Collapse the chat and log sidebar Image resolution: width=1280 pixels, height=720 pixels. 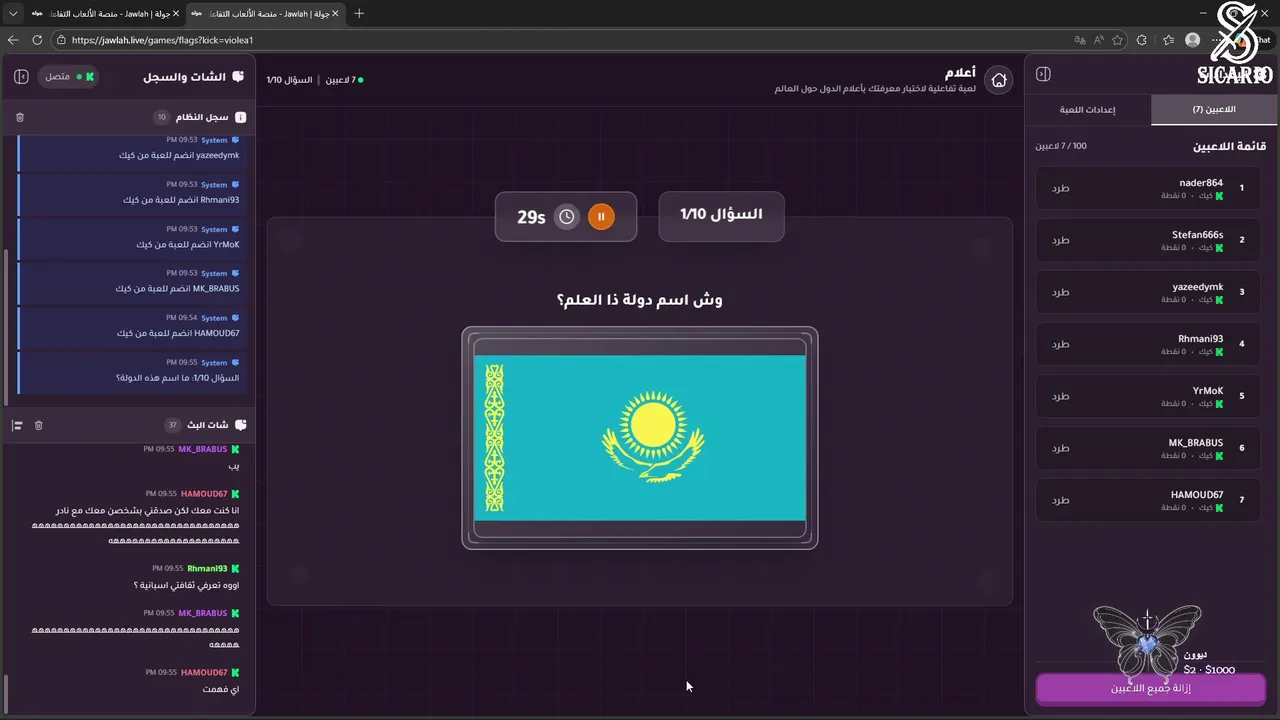pyautogui.click(x=21, y=76)
